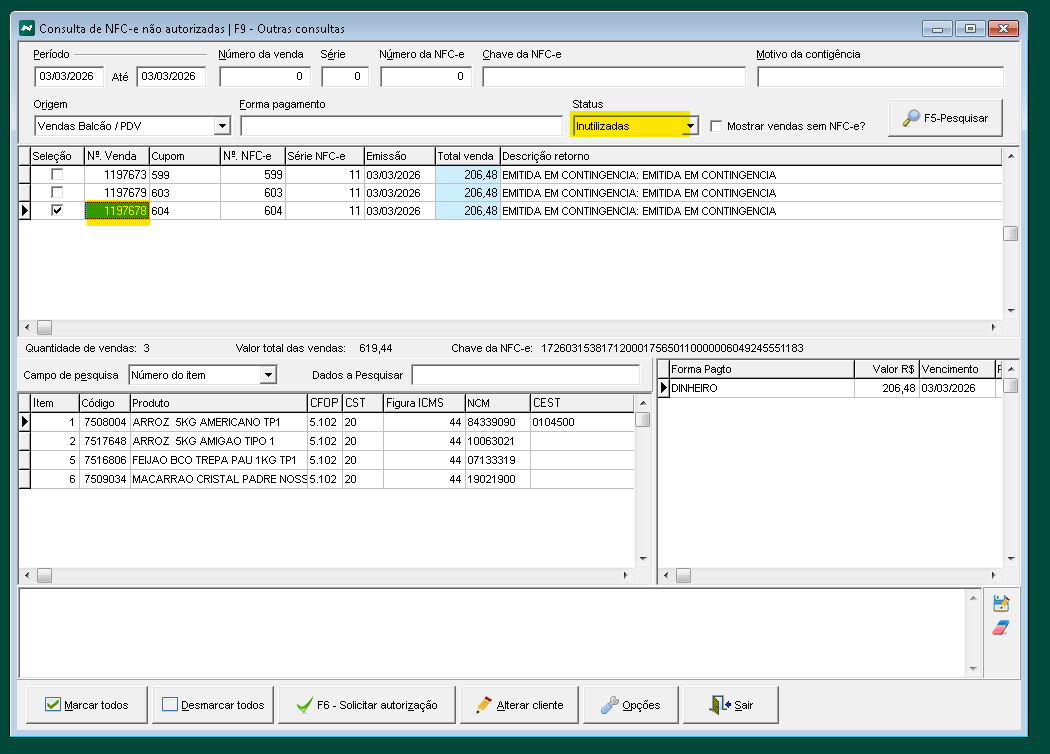Check the selection box for sale 1197679
The height and width of the screenshot is (754, 1050).
(x=57, y=193)
